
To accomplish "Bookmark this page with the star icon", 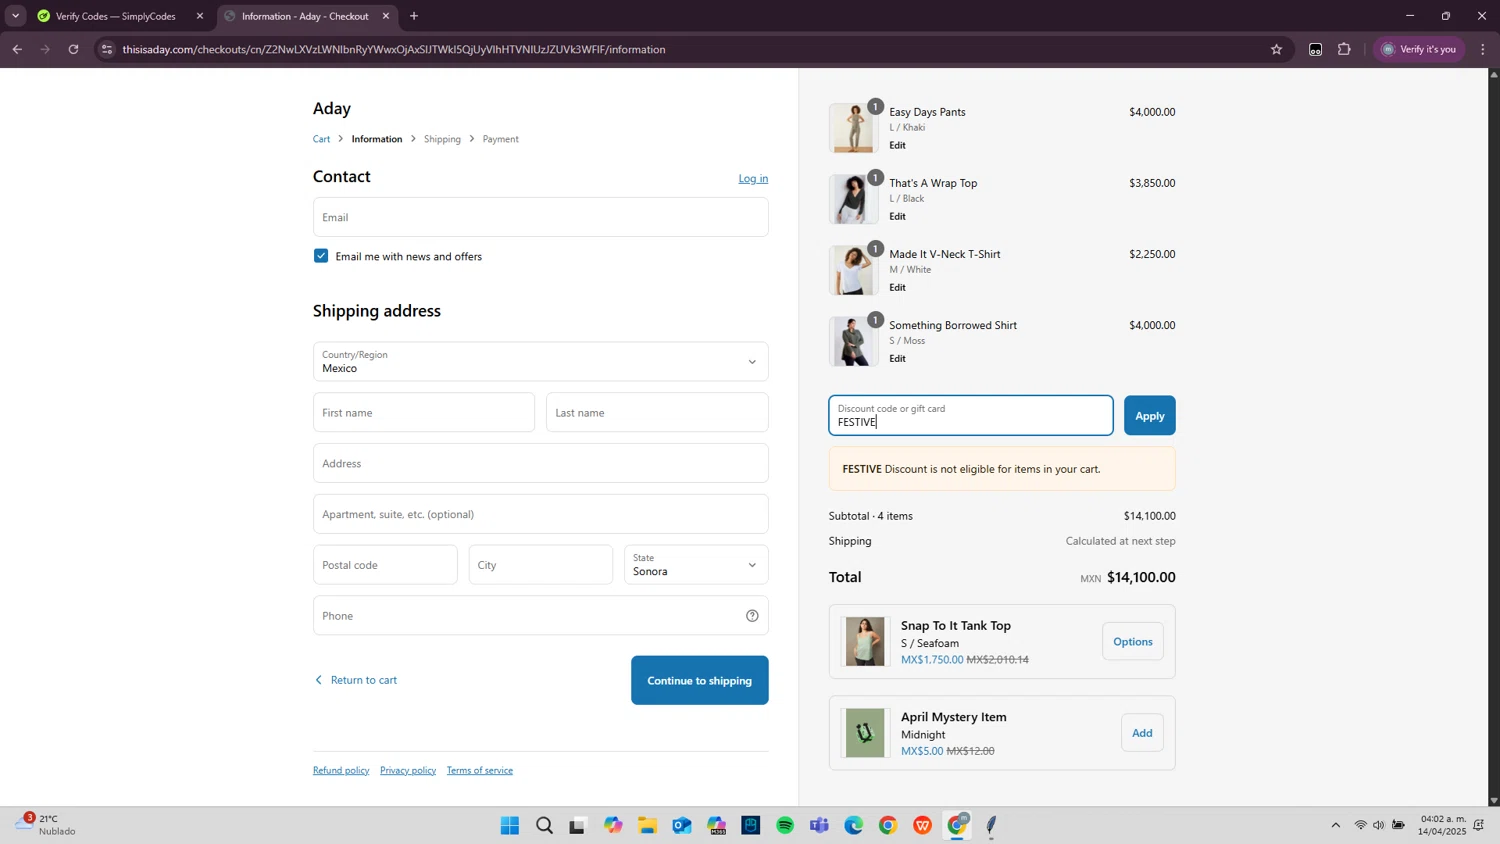I will click(1276, 49).
